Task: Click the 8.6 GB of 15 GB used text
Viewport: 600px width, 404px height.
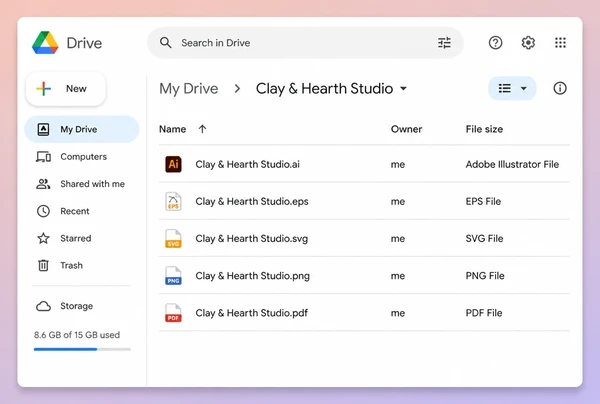Action: (77, 335)
